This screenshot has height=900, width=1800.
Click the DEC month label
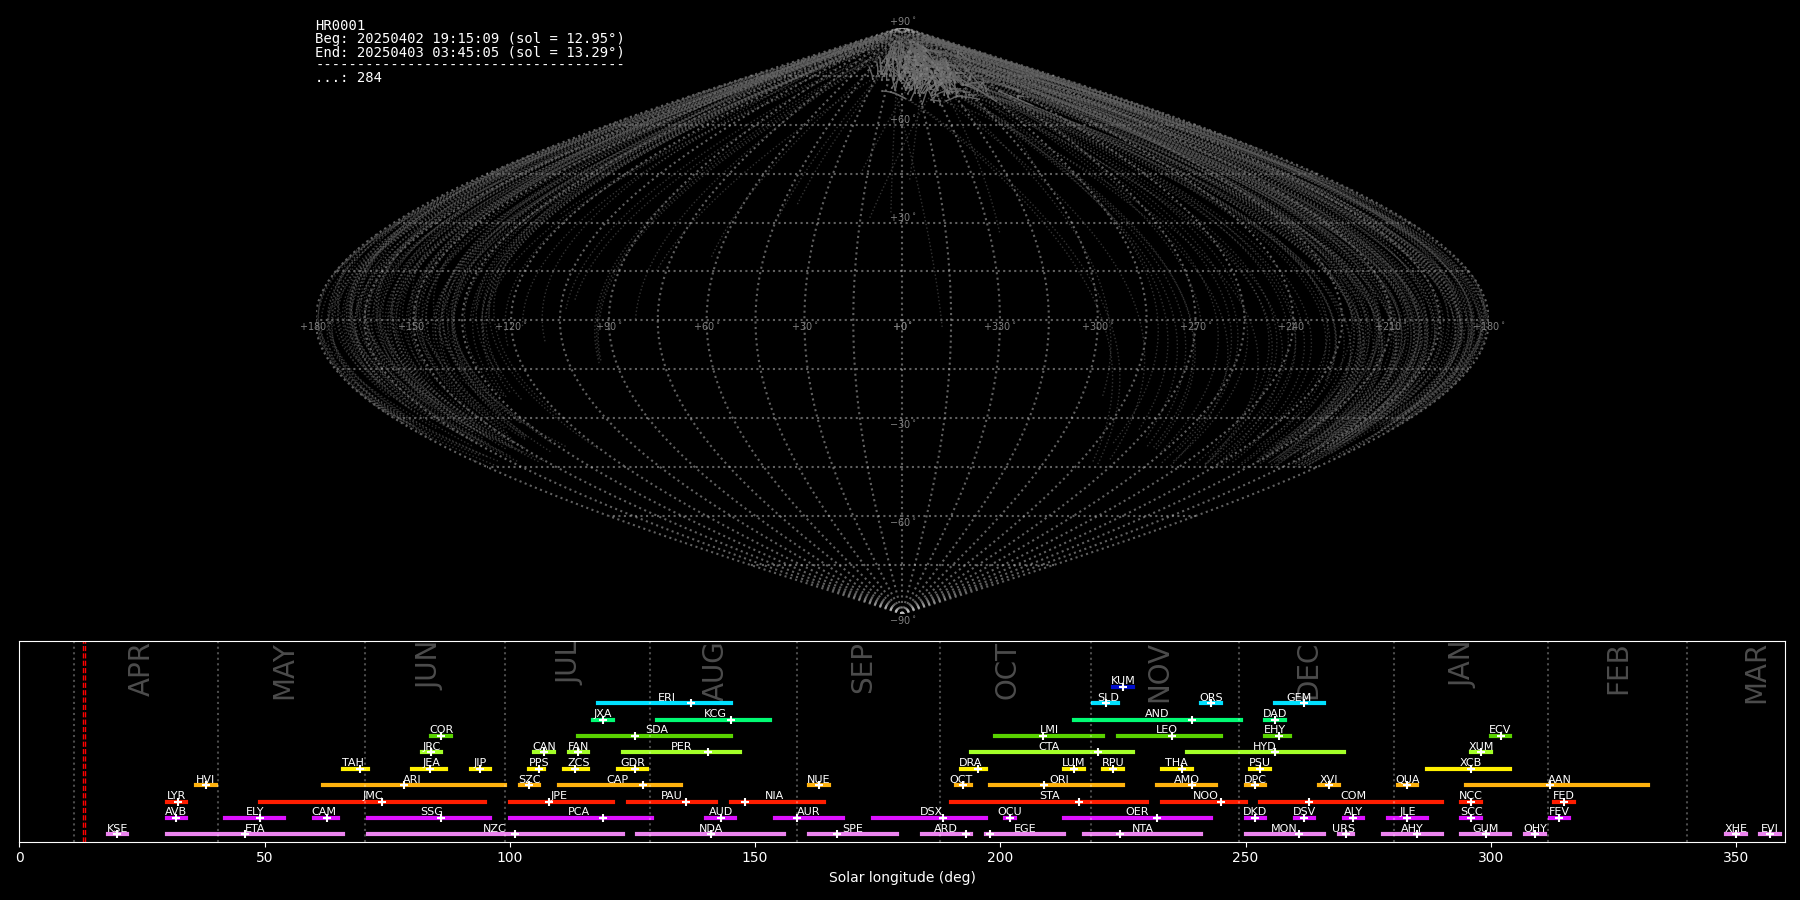(1308, 673)
